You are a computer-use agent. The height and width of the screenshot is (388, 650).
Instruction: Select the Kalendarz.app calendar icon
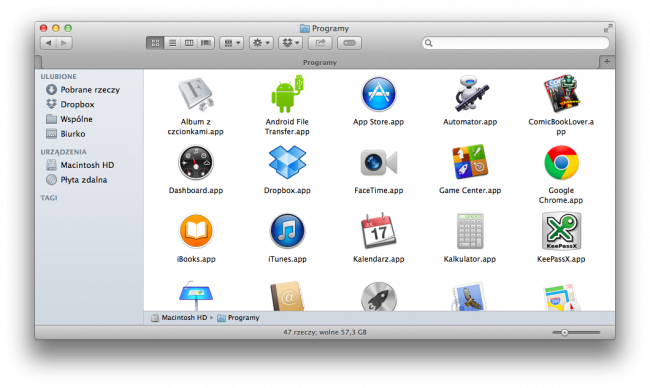378,230
